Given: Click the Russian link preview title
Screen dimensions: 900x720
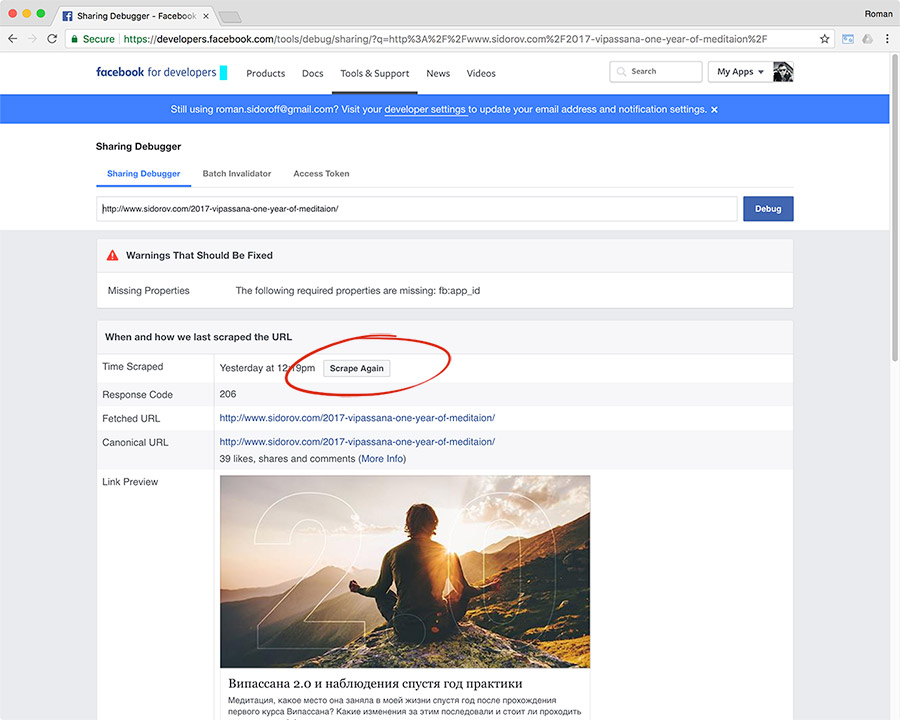Looking at the screenshot, I should click(x=375, y=683).
